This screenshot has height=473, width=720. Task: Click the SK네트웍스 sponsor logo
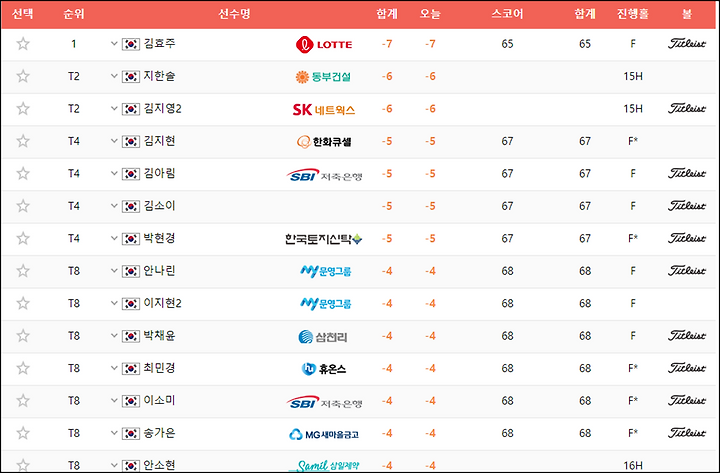pos(324,110)
